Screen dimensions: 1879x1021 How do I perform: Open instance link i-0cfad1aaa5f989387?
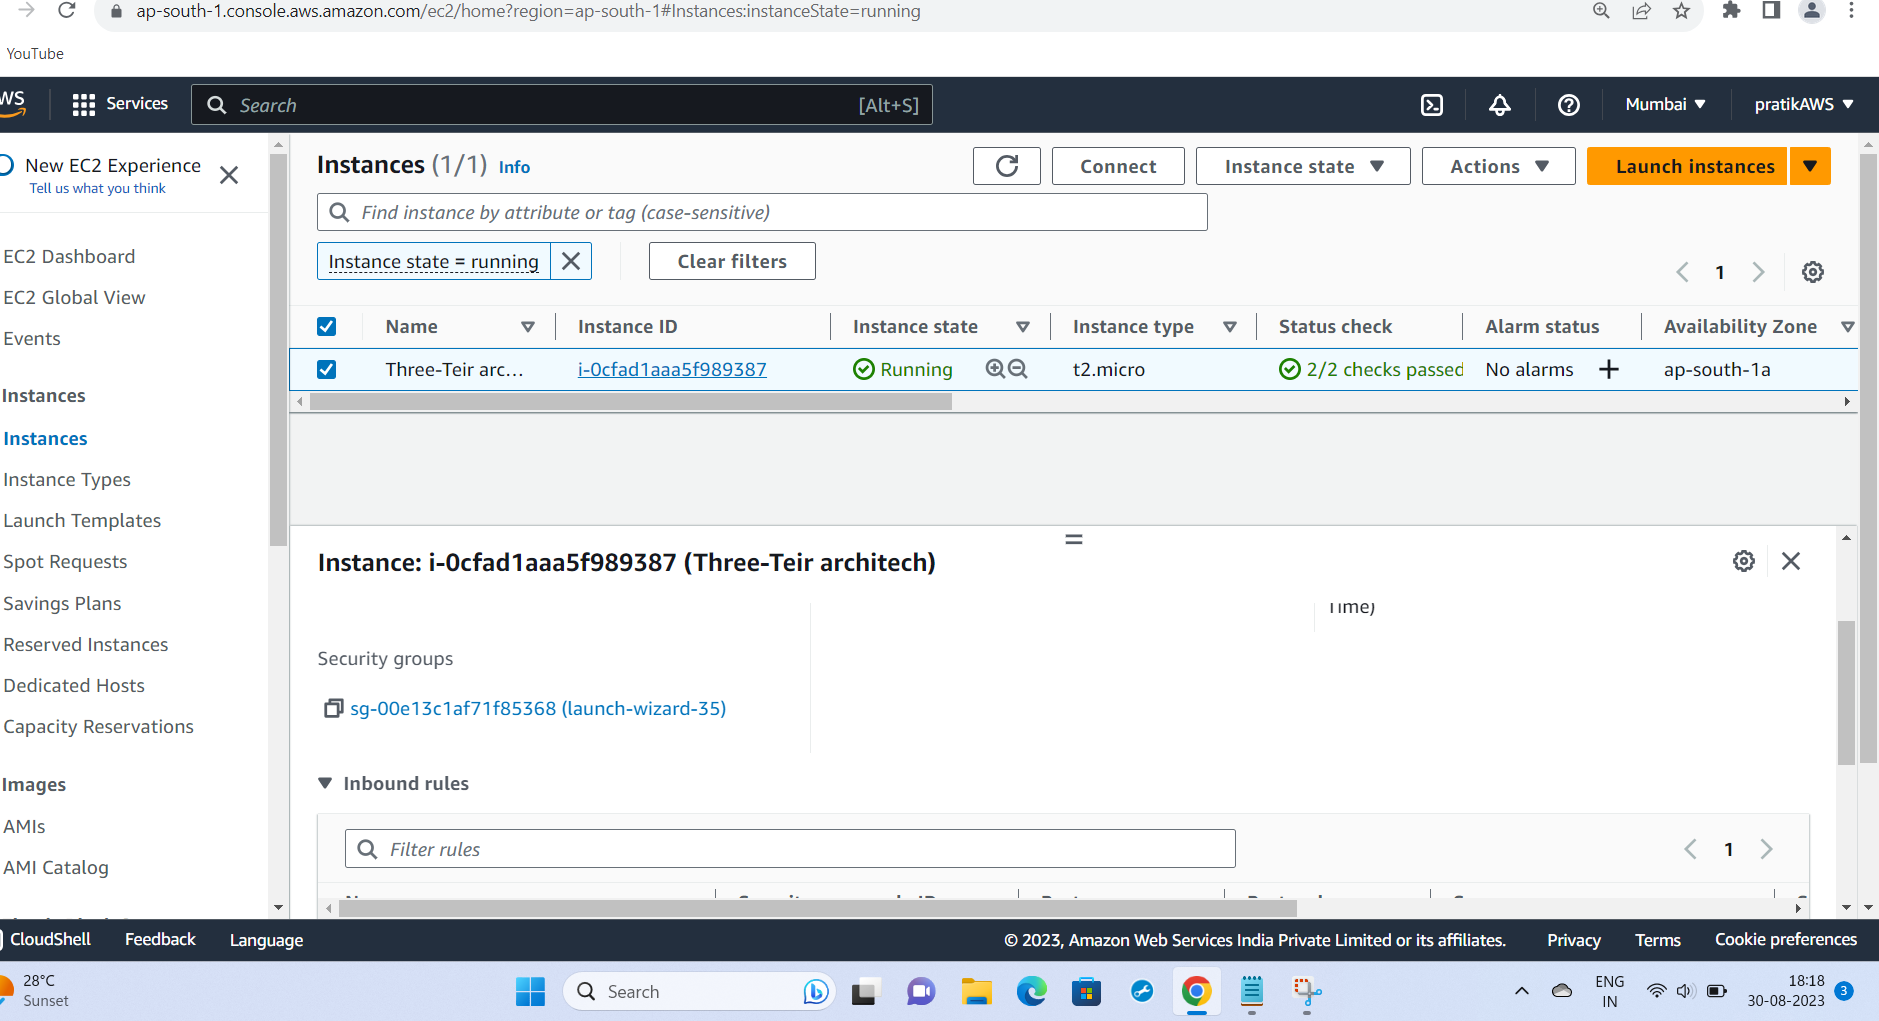pos(671,369)
